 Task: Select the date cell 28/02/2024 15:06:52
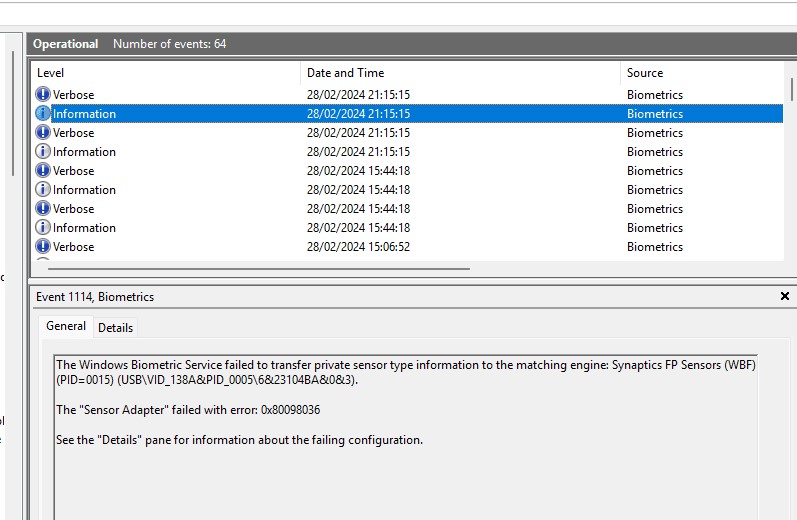358,247
